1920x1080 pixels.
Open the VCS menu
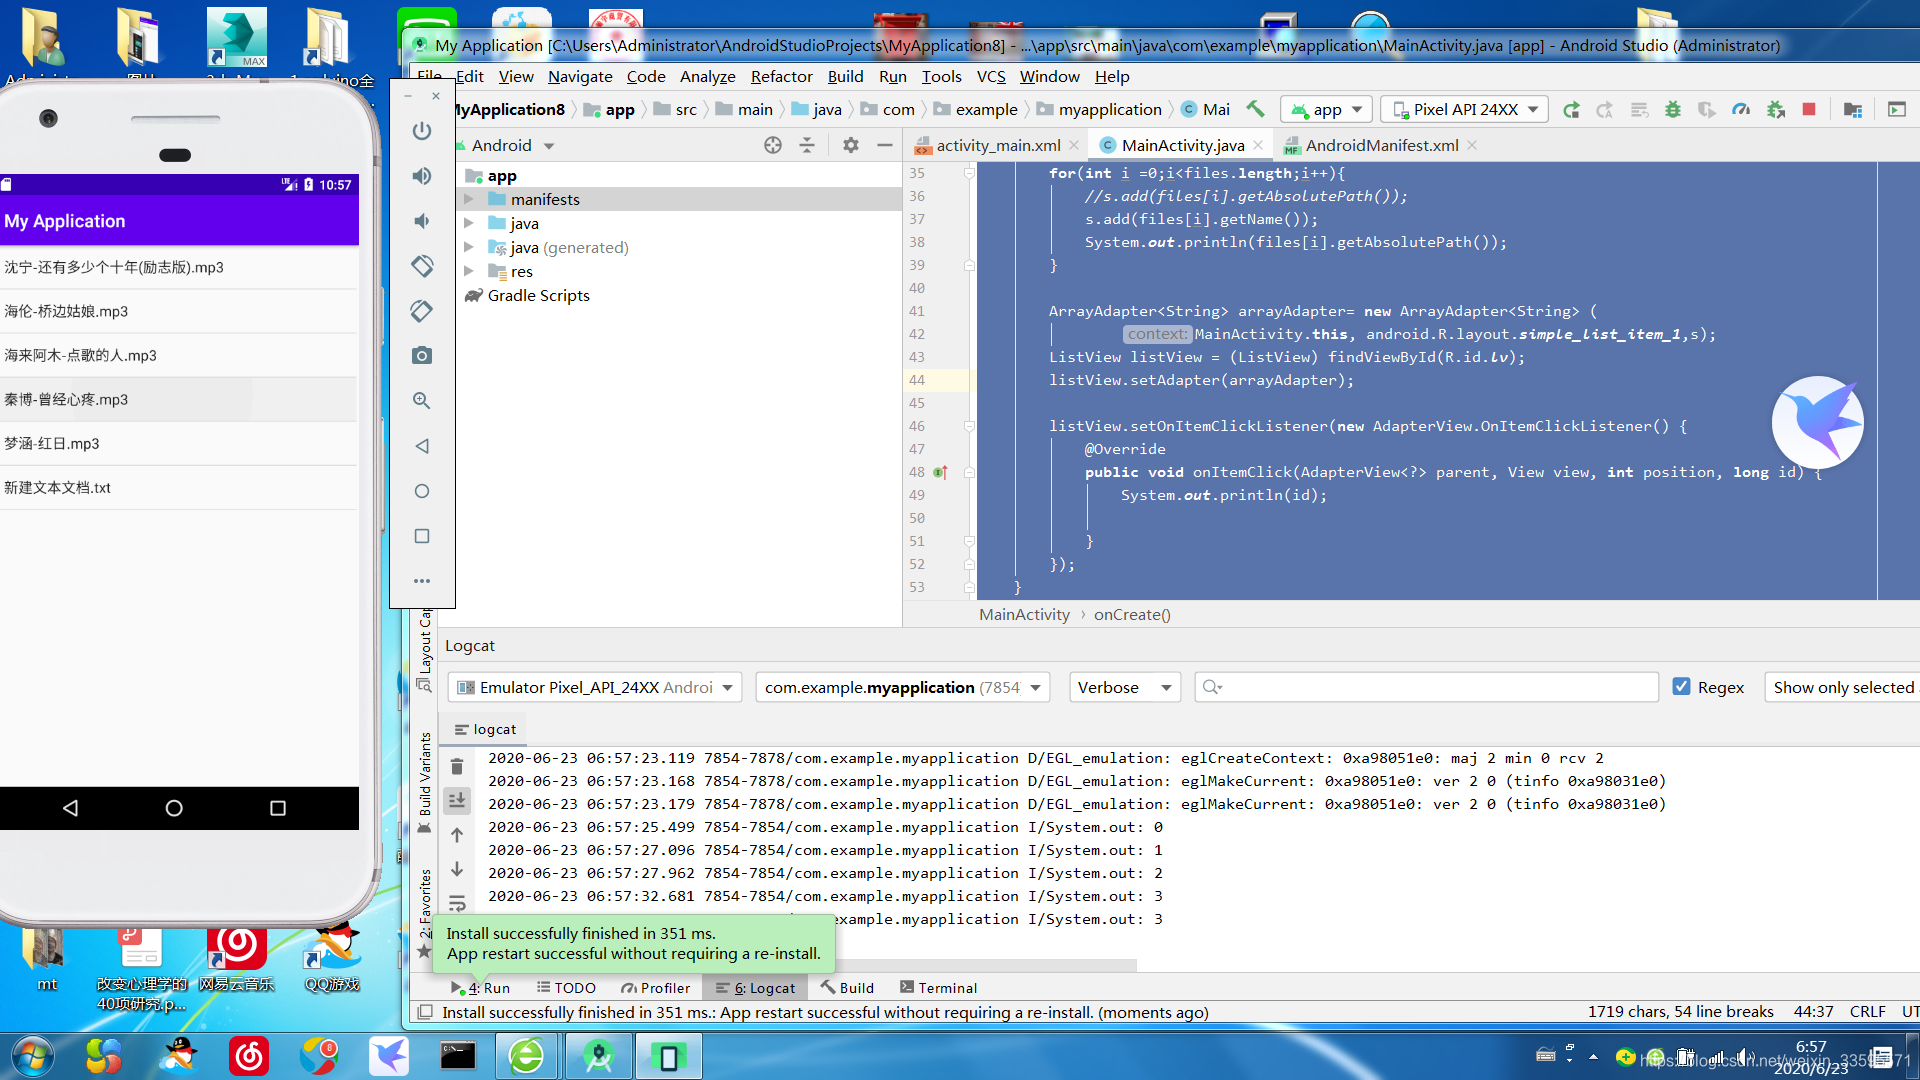click(990, 76)
